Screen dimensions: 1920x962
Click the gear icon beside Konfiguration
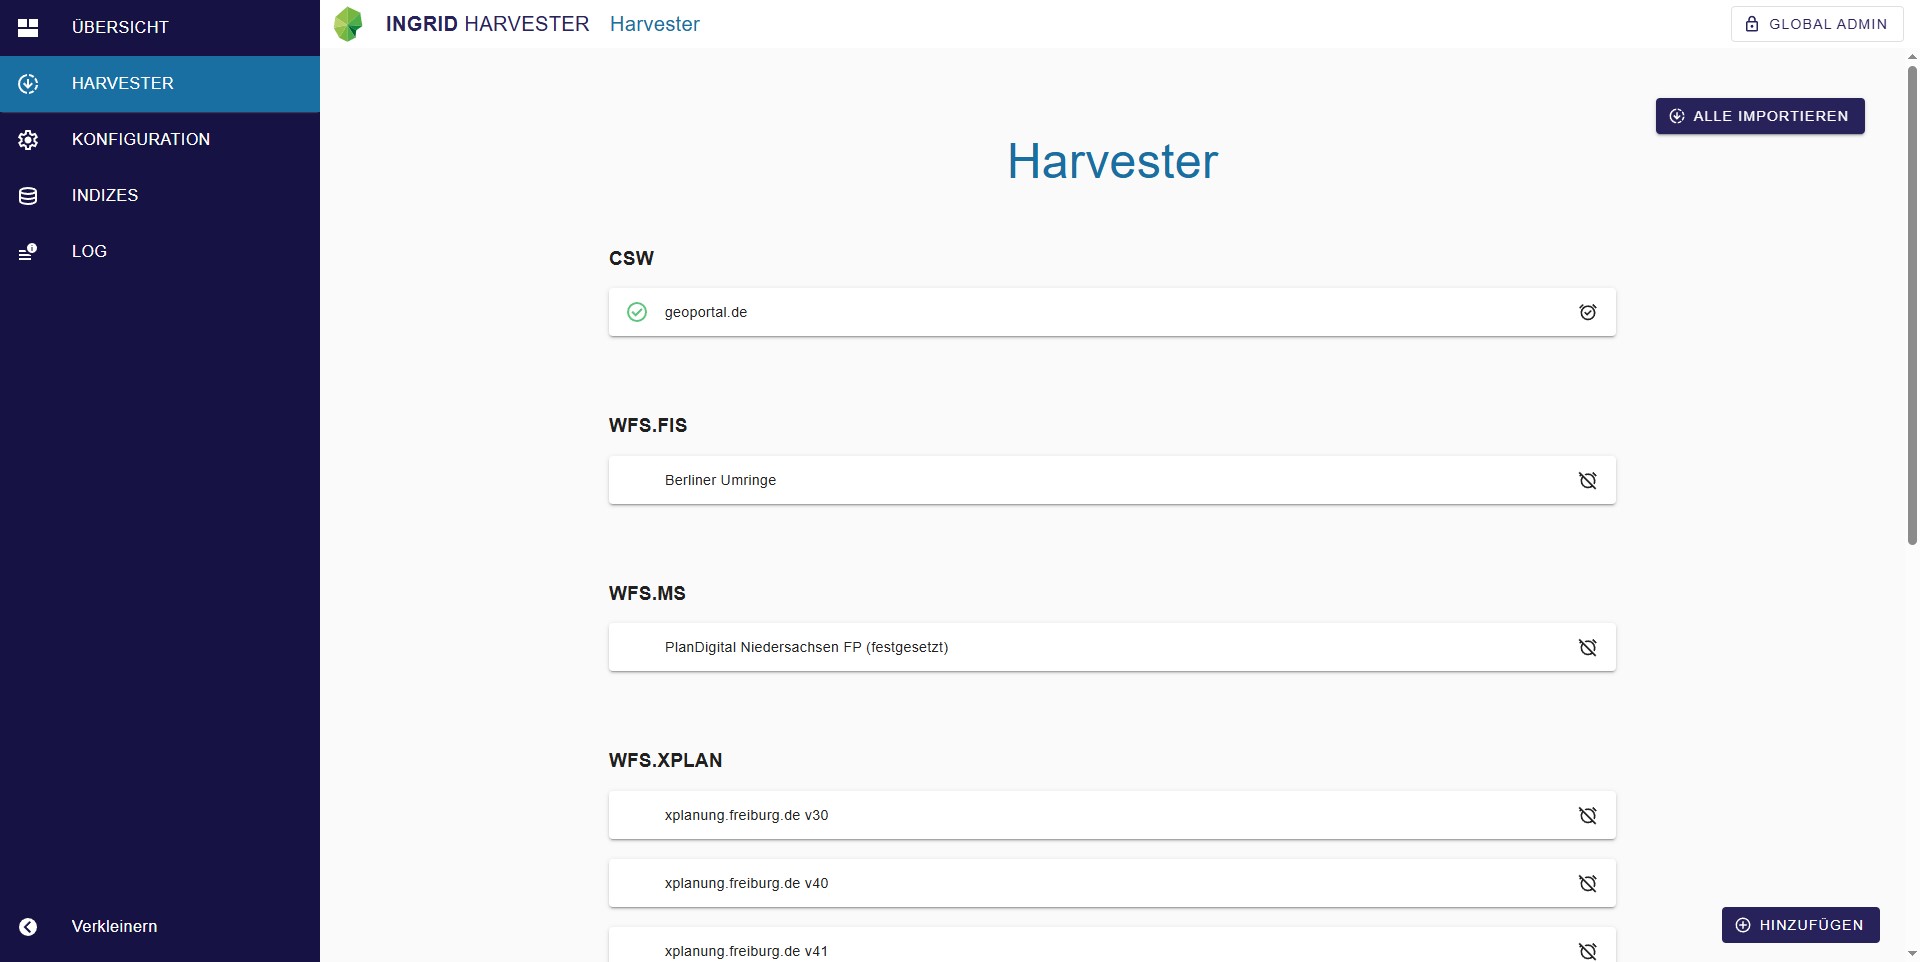point(28,140)
